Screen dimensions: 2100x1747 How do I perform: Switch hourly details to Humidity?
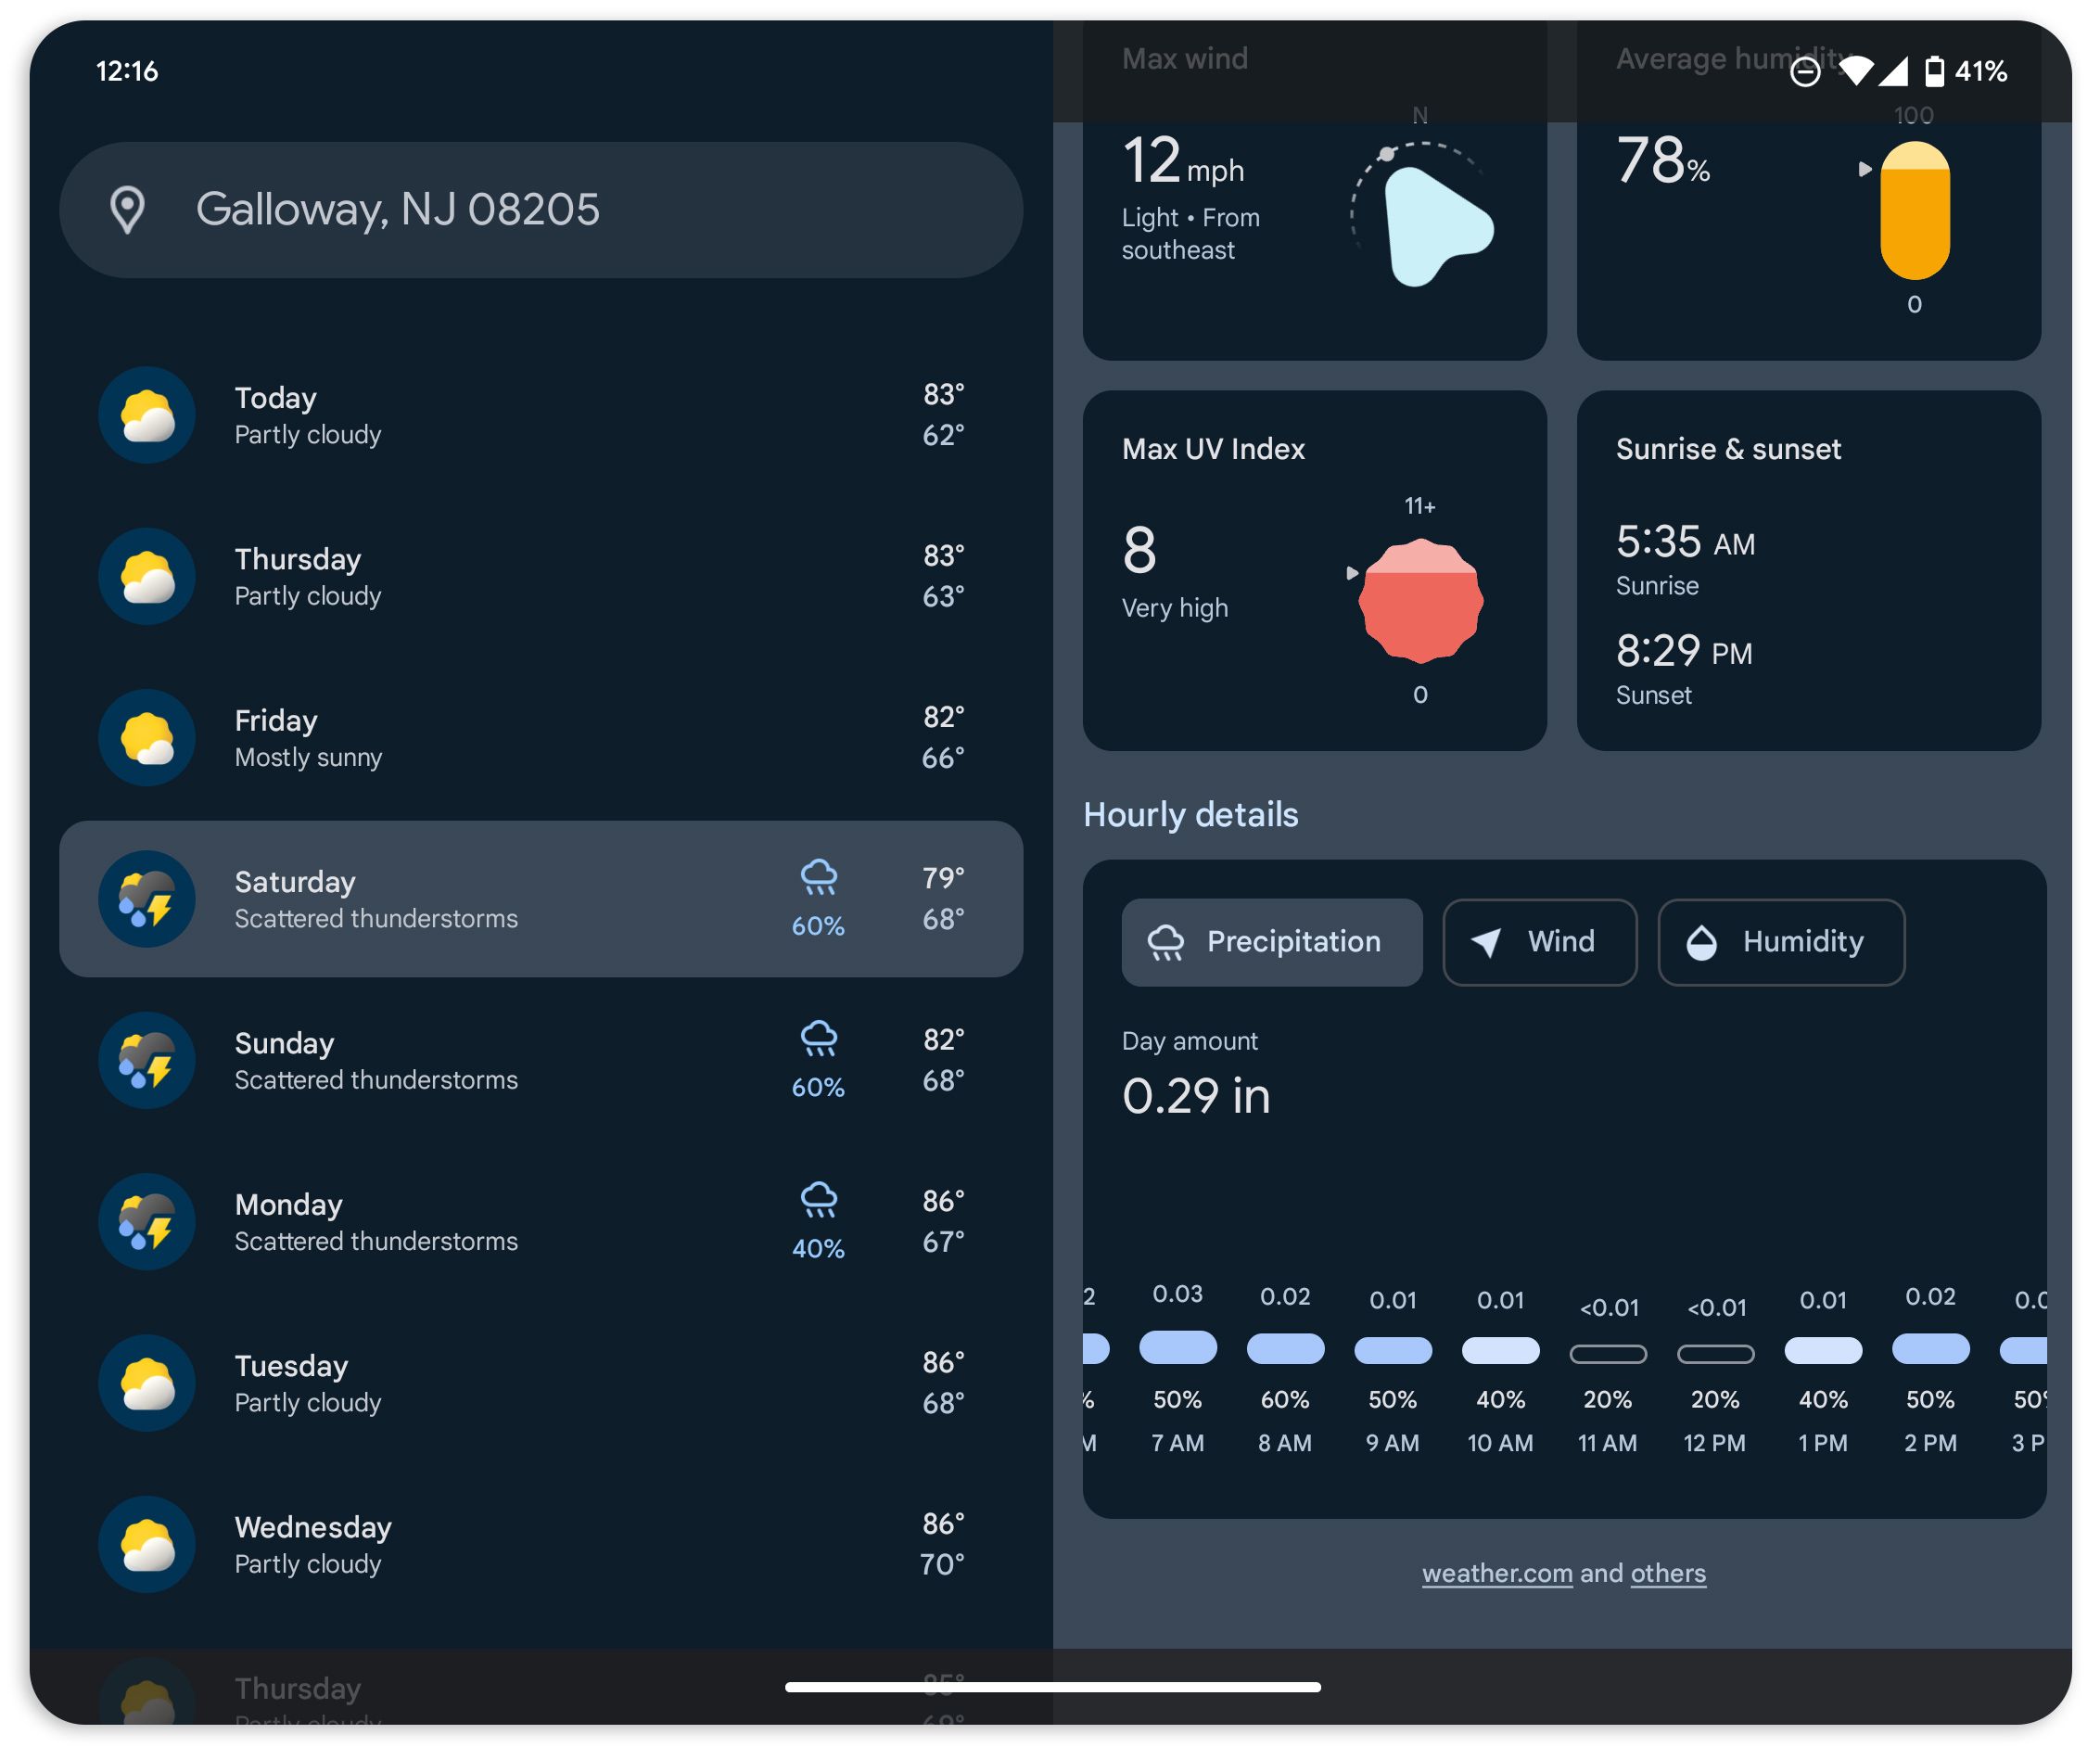coord(1780,942)
